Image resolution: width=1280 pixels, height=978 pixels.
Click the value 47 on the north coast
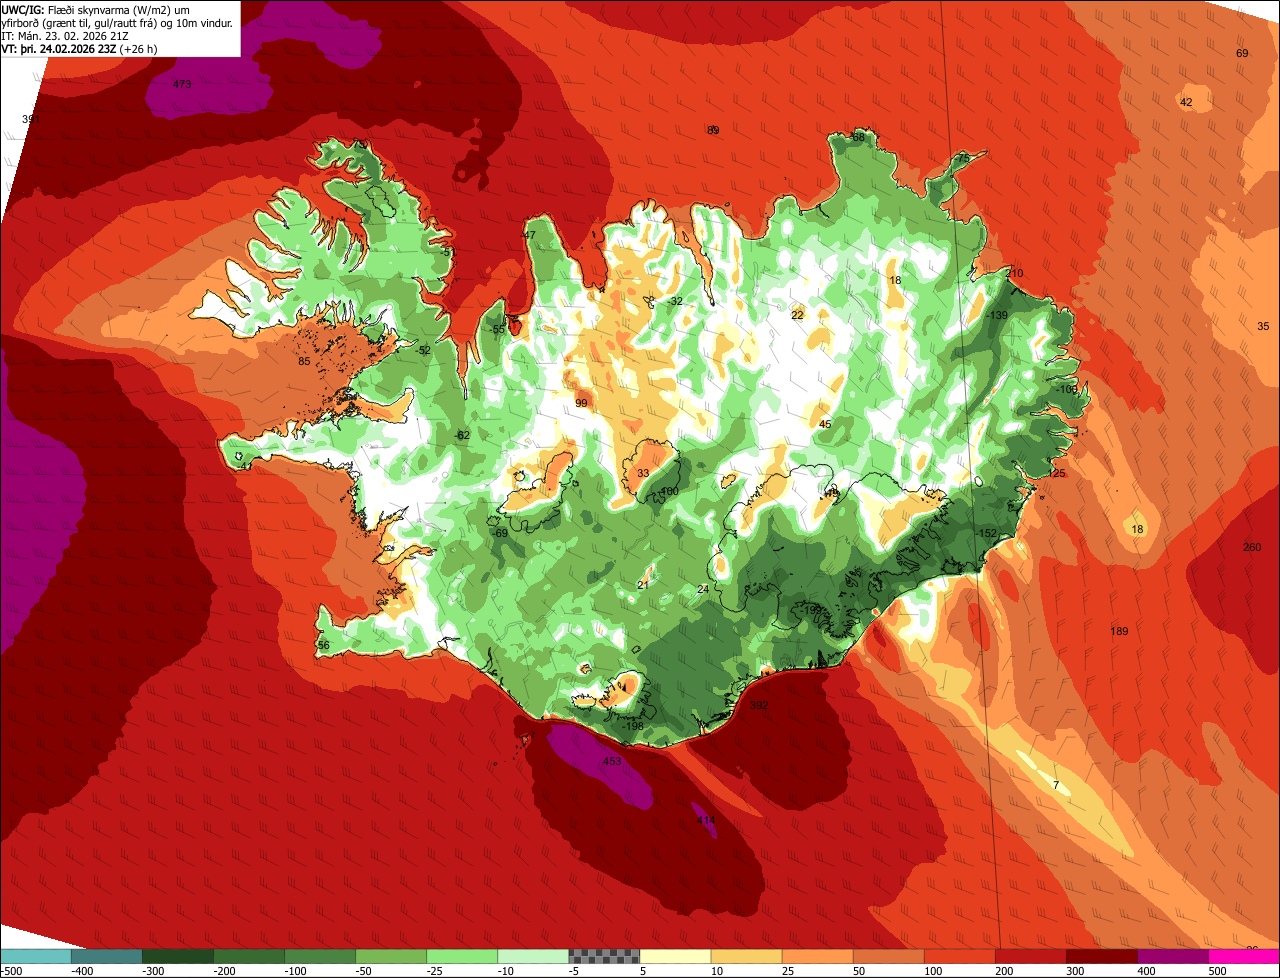click(x=530, y=236)
